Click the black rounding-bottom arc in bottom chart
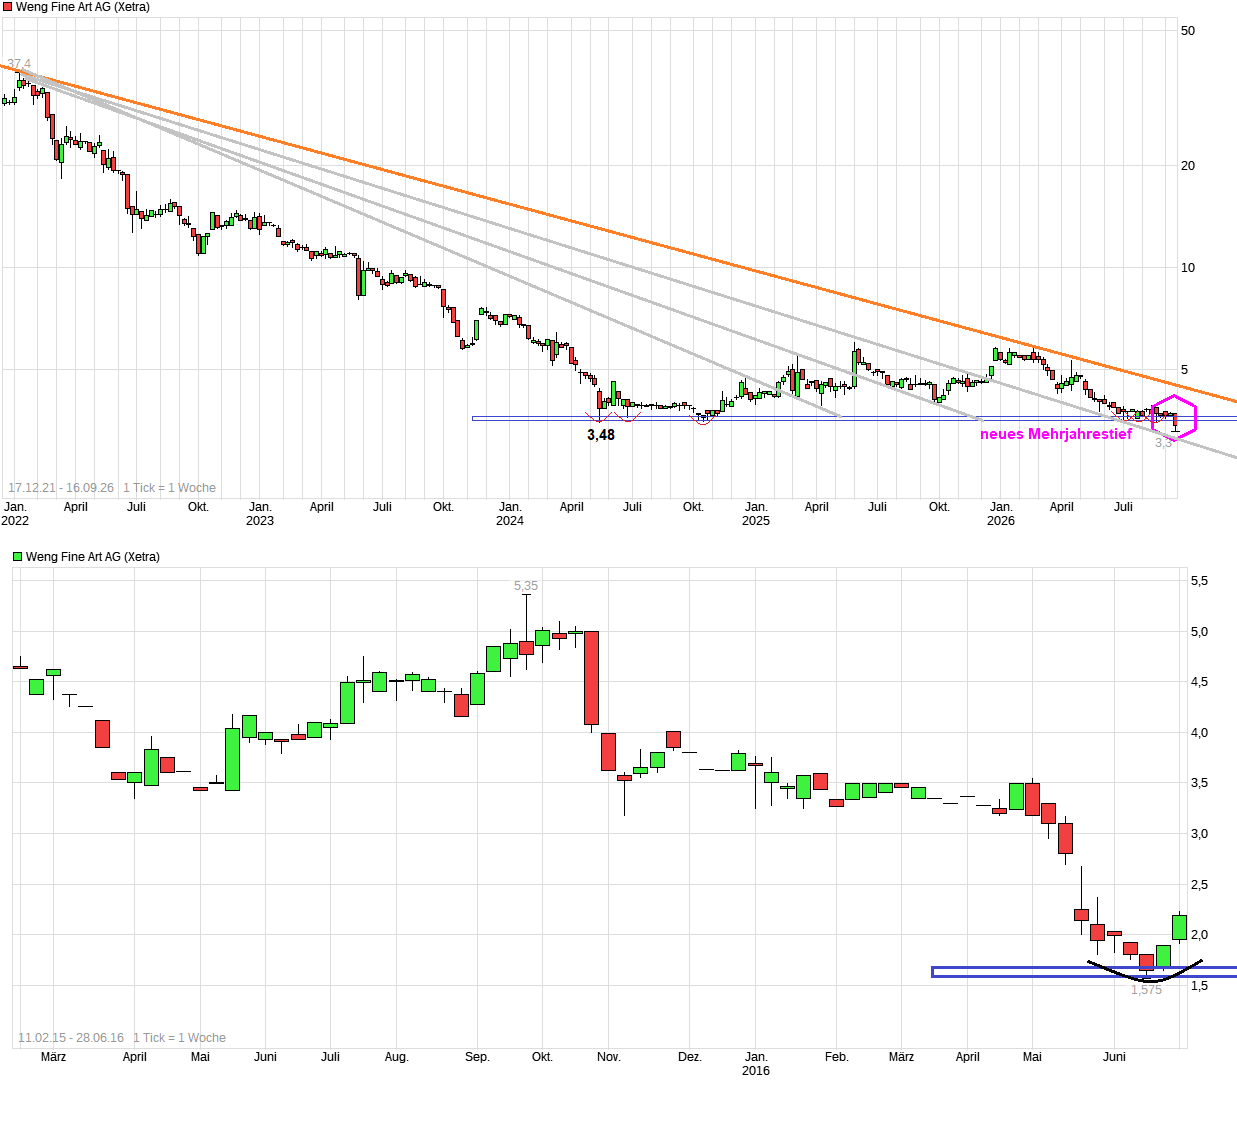This screenshot has height=1138, width=1237. 1145,972
